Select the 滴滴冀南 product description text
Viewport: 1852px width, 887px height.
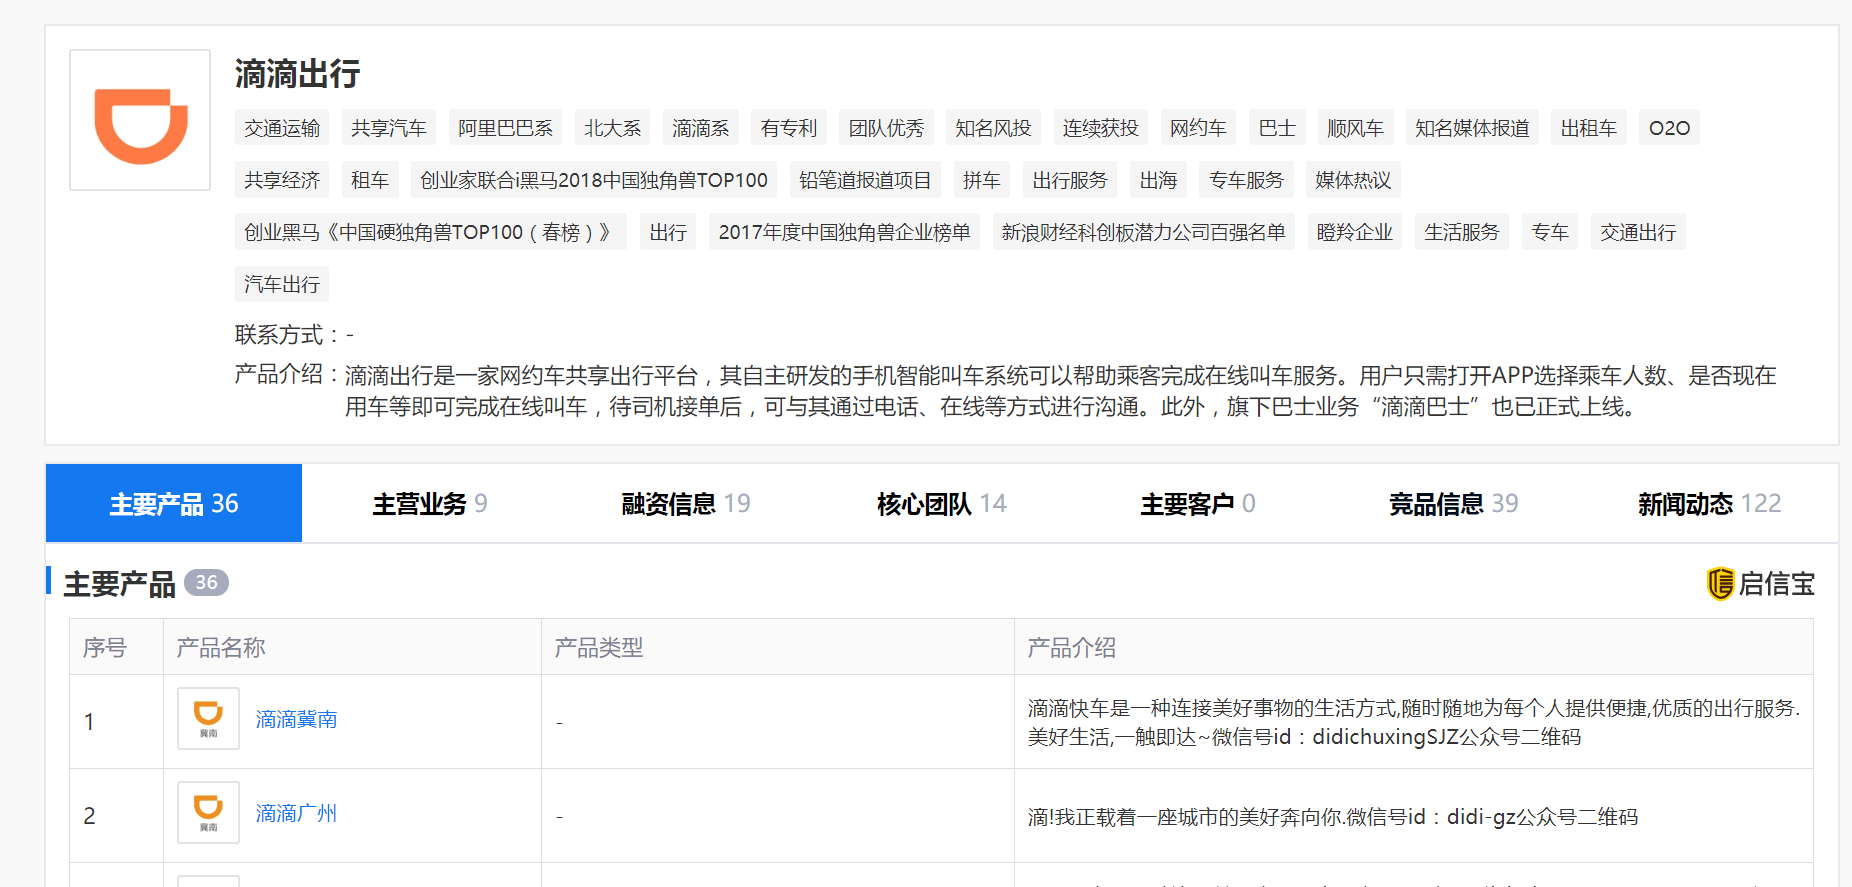[1414, 722]
